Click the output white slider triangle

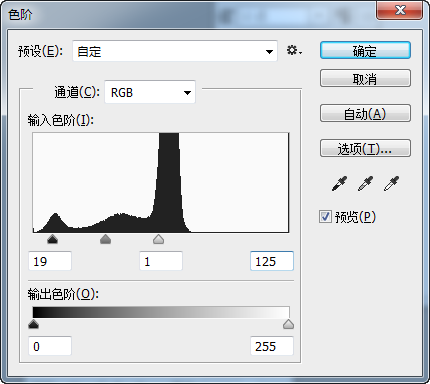point(288,324)
